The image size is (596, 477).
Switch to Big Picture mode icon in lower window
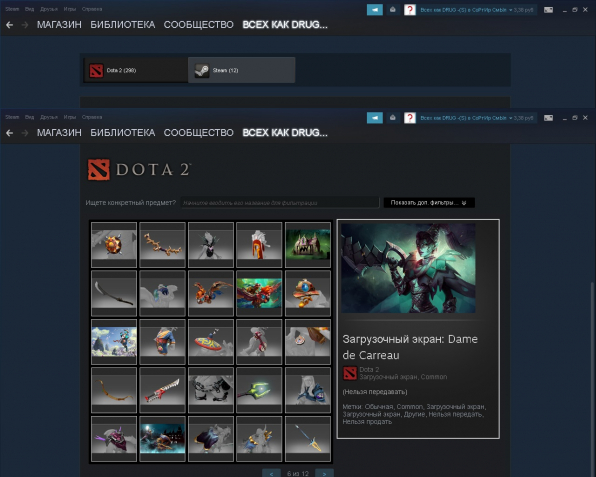(548, 118)
